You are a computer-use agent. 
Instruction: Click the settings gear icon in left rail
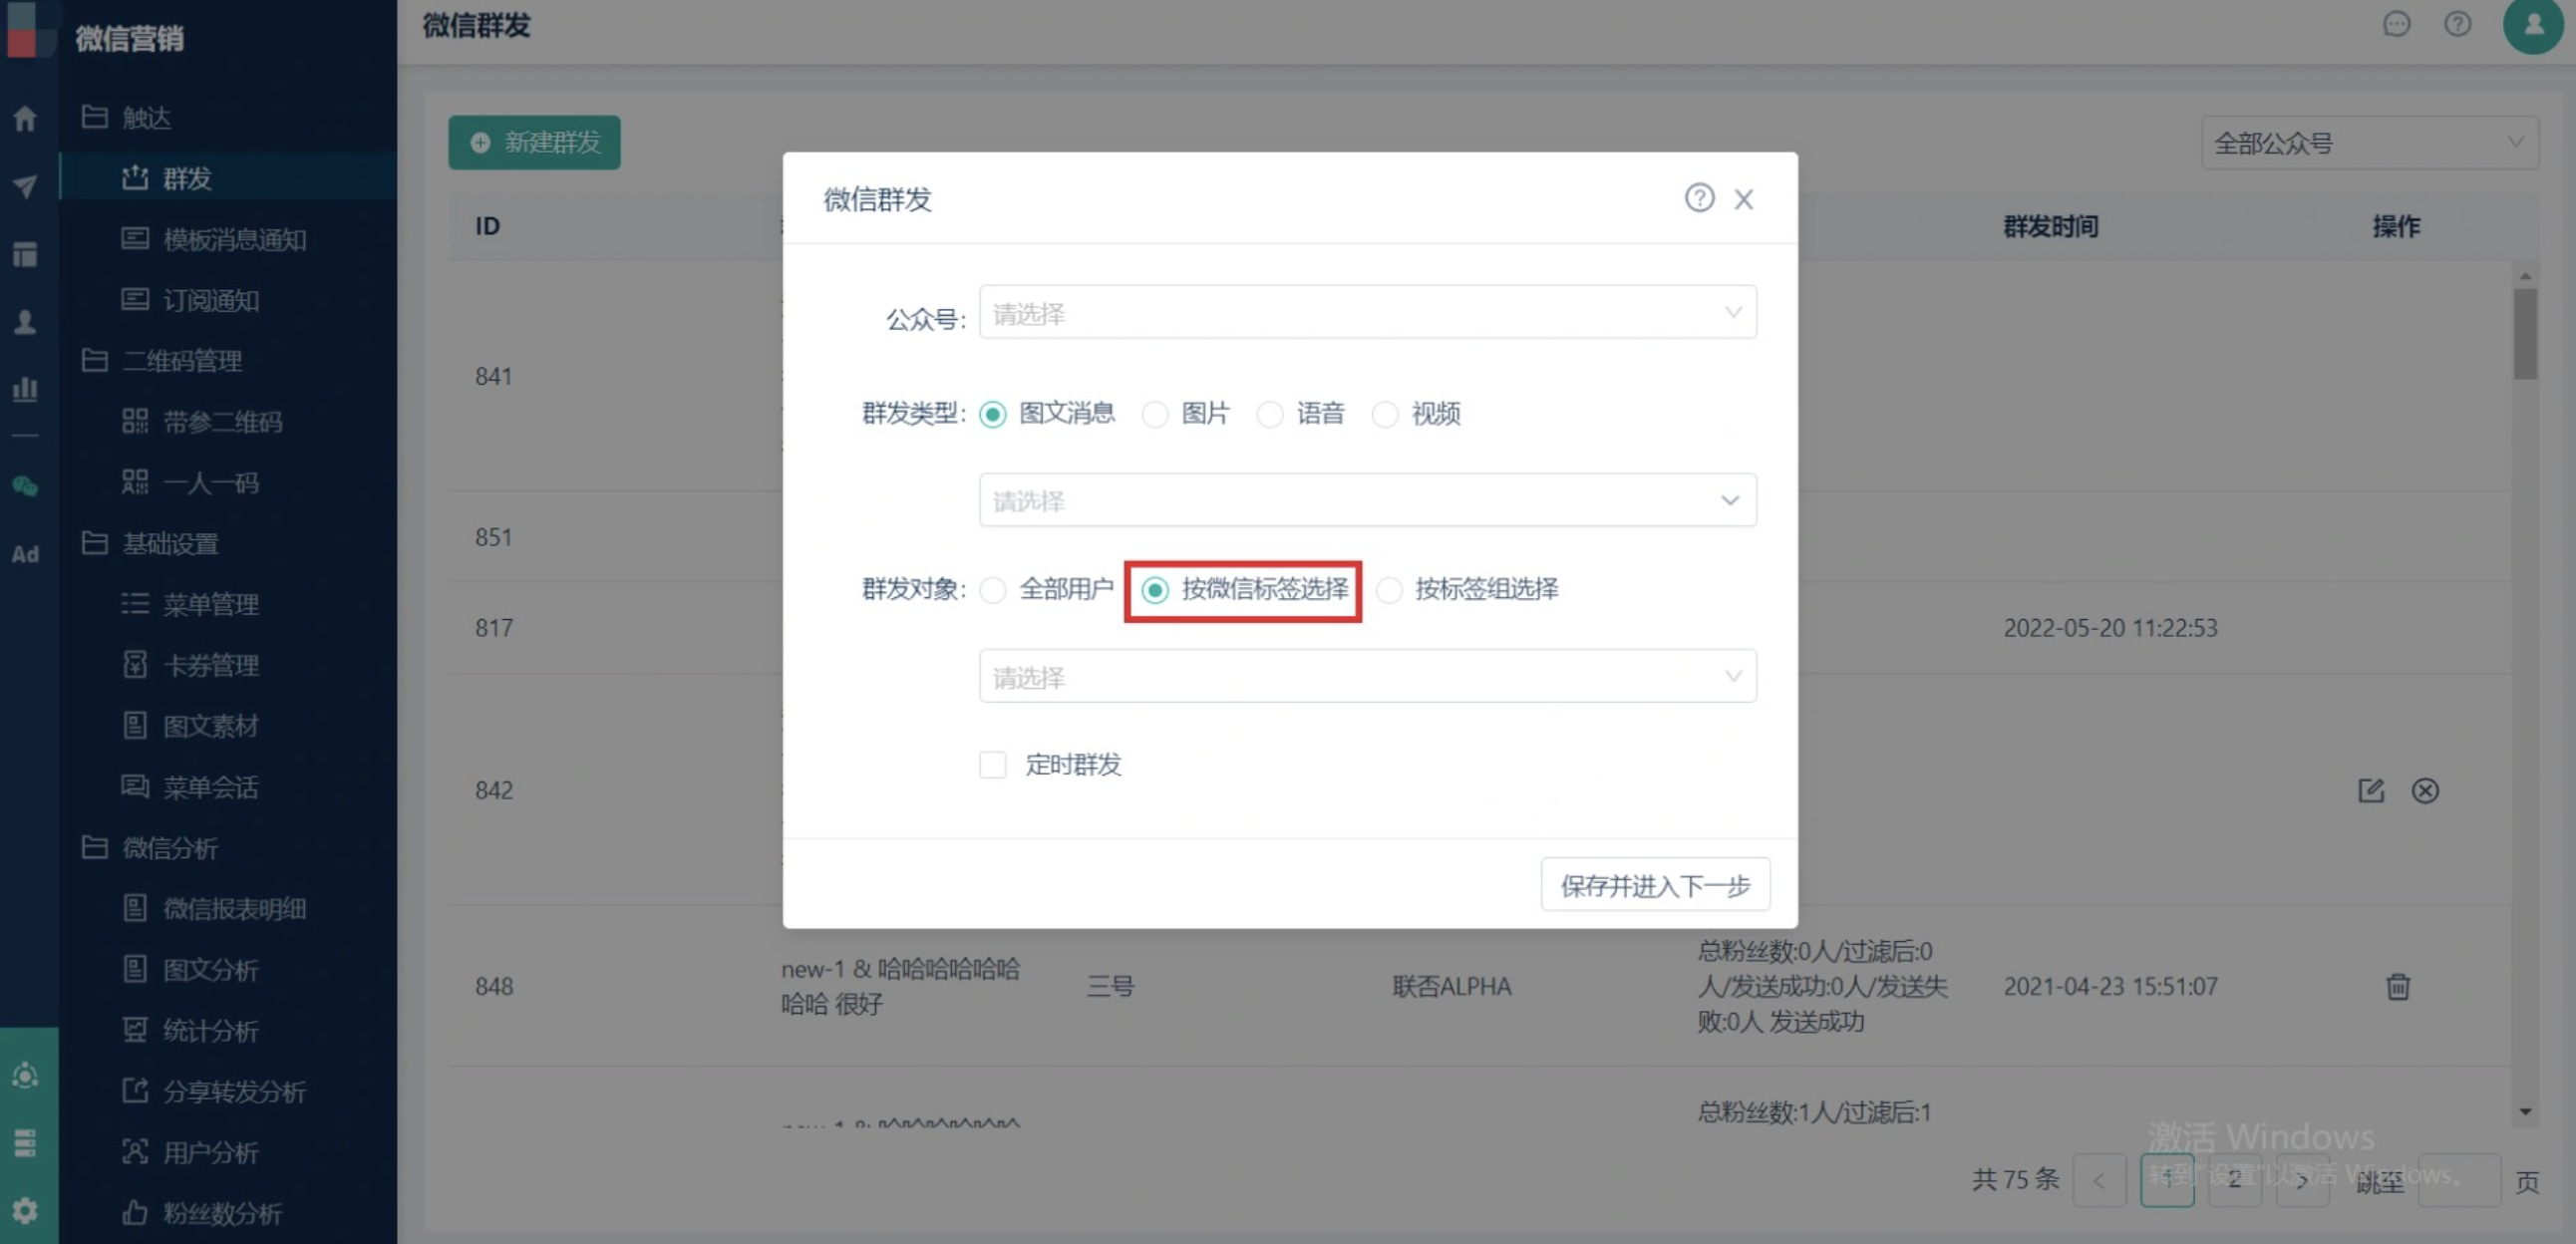click(x=25, y=1210)
